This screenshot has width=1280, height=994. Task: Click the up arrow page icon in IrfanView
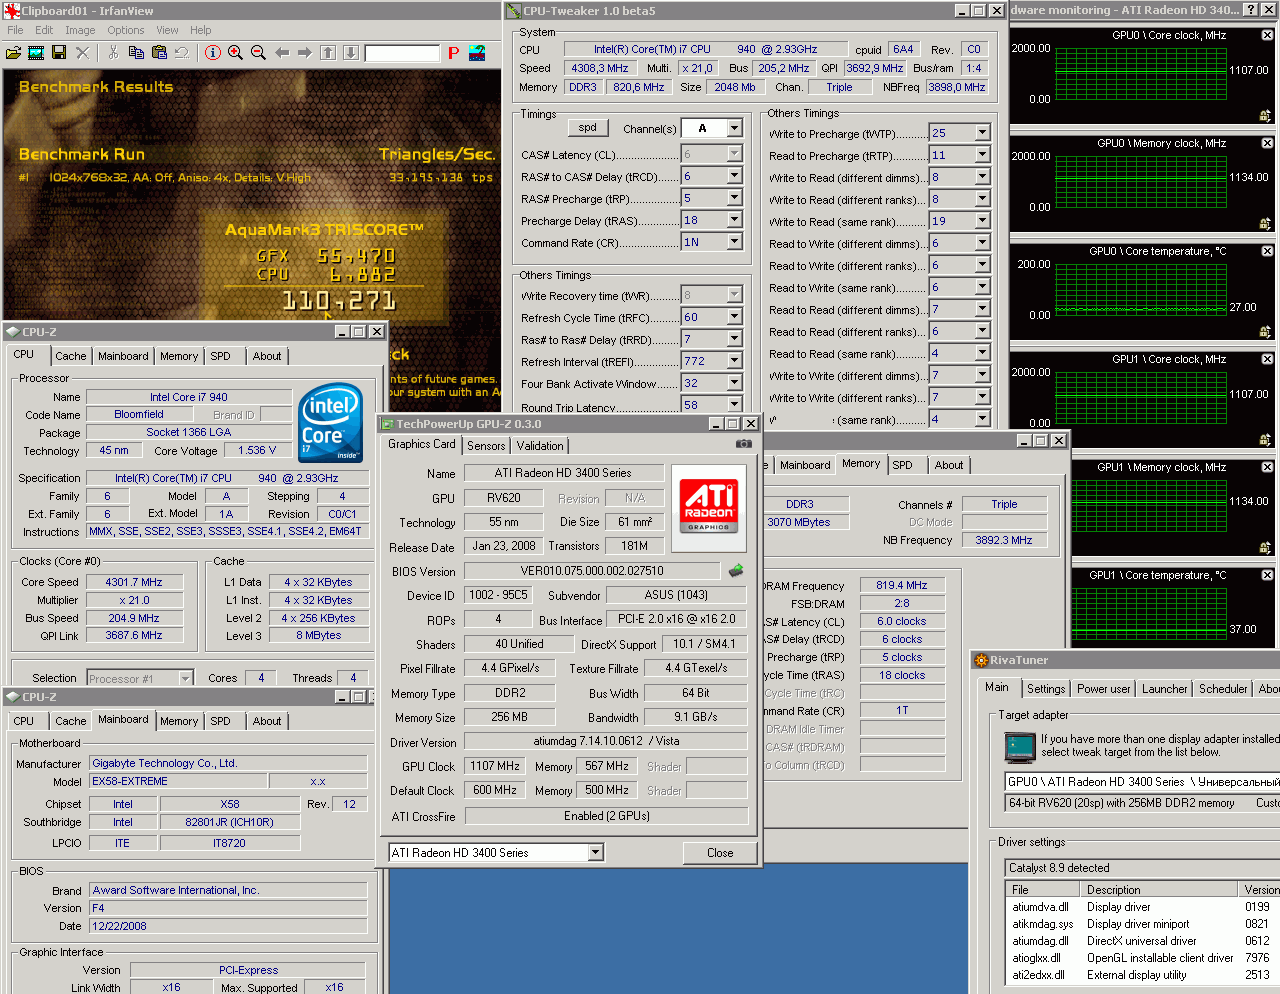click(x=328, y=52)
